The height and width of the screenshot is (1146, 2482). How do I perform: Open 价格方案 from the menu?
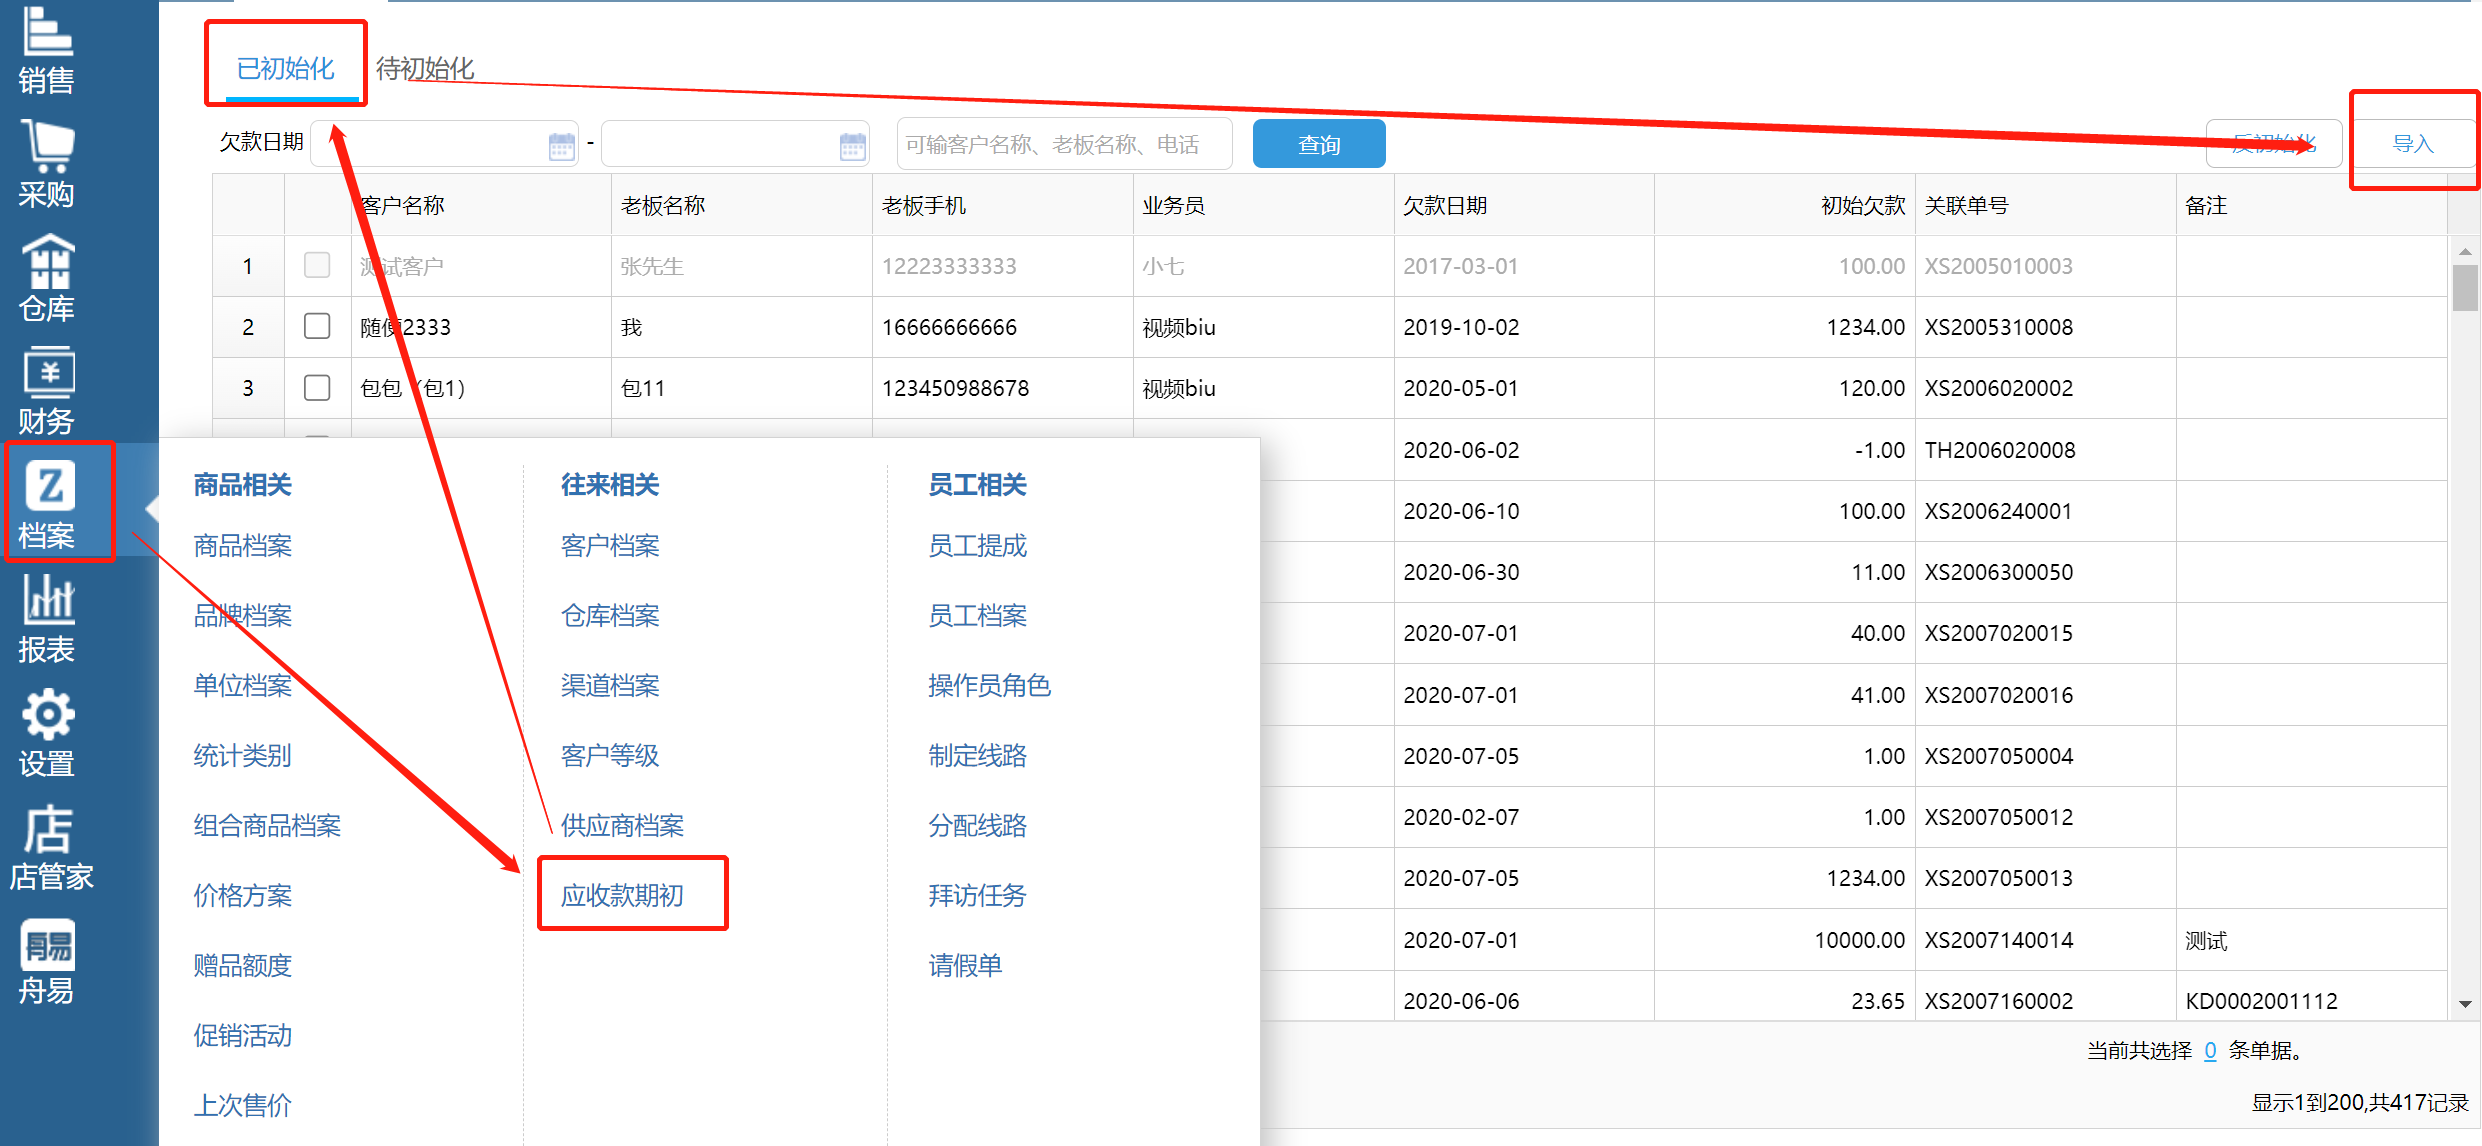[x=243, y=896]
